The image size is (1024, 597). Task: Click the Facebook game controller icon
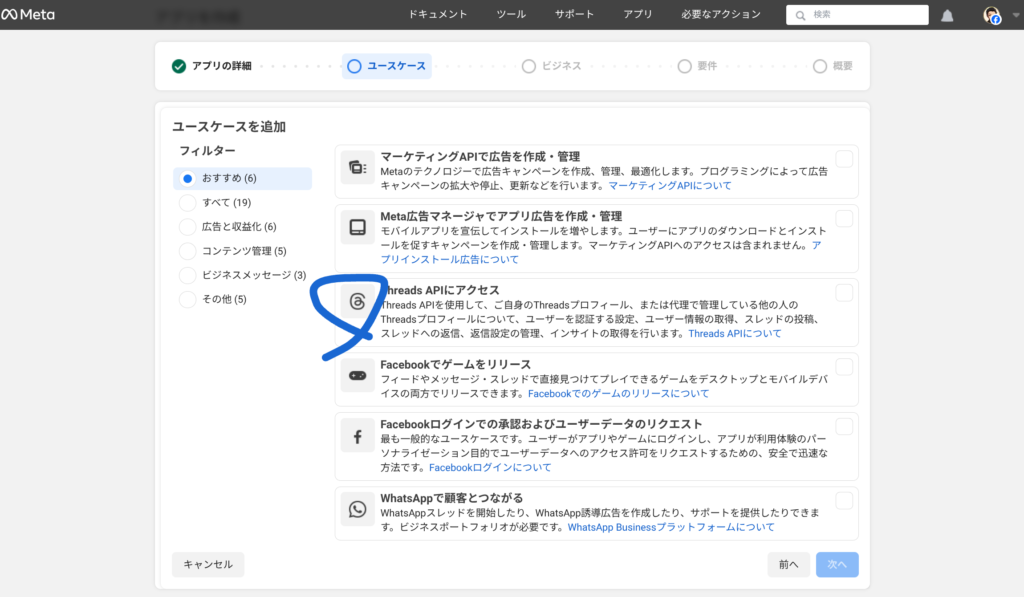[x=357, y=376]
